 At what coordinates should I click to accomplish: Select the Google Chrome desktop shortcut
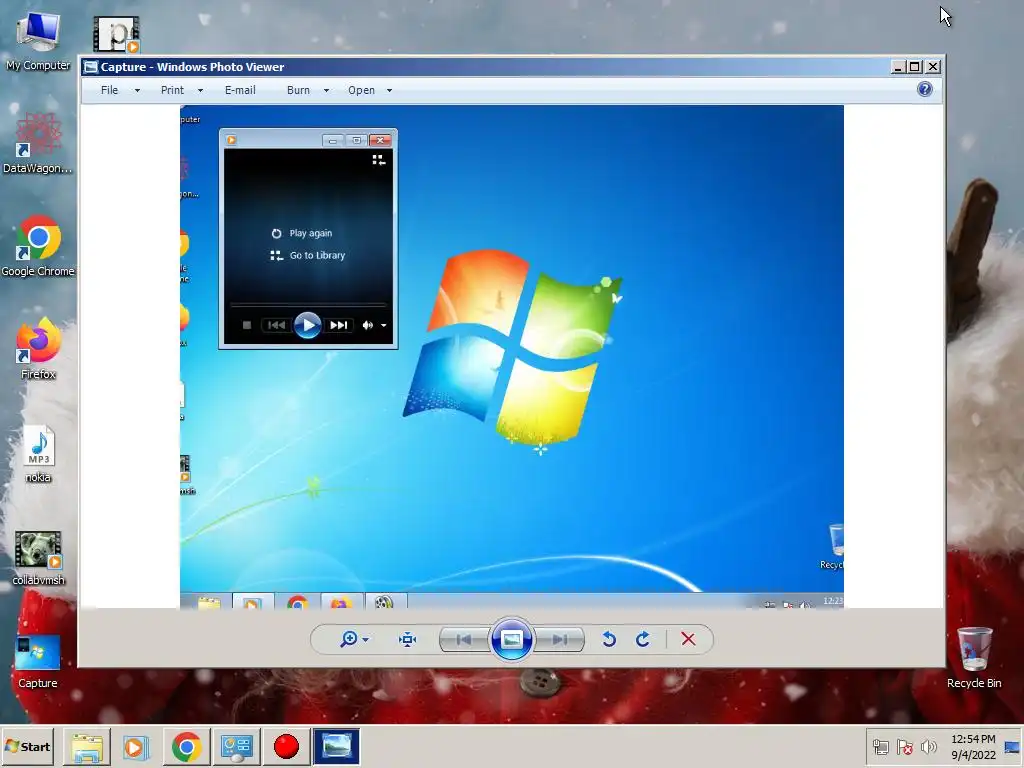point(38,246)
